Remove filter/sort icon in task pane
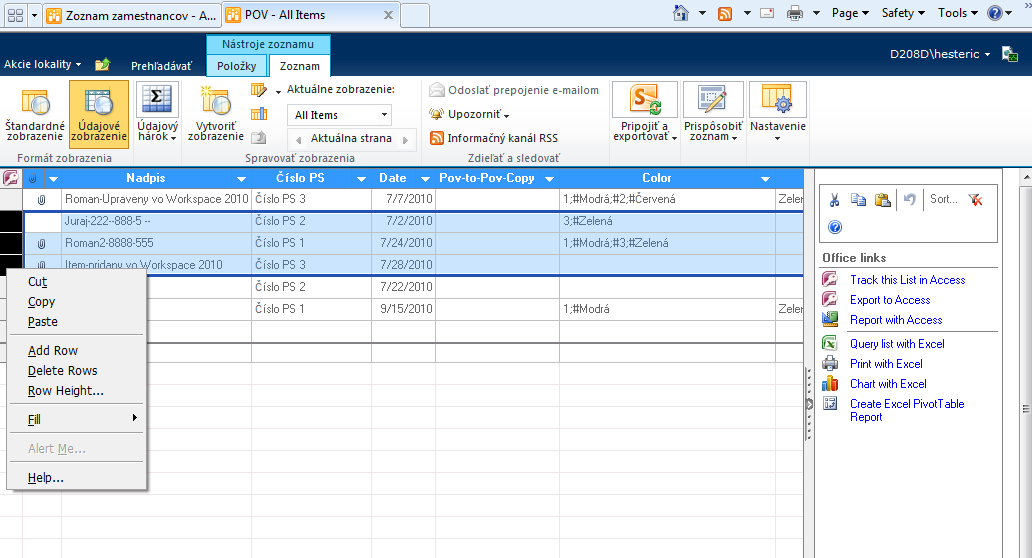Image resolution: width=1032 pixels, height=558 pixels. (975, 200)
